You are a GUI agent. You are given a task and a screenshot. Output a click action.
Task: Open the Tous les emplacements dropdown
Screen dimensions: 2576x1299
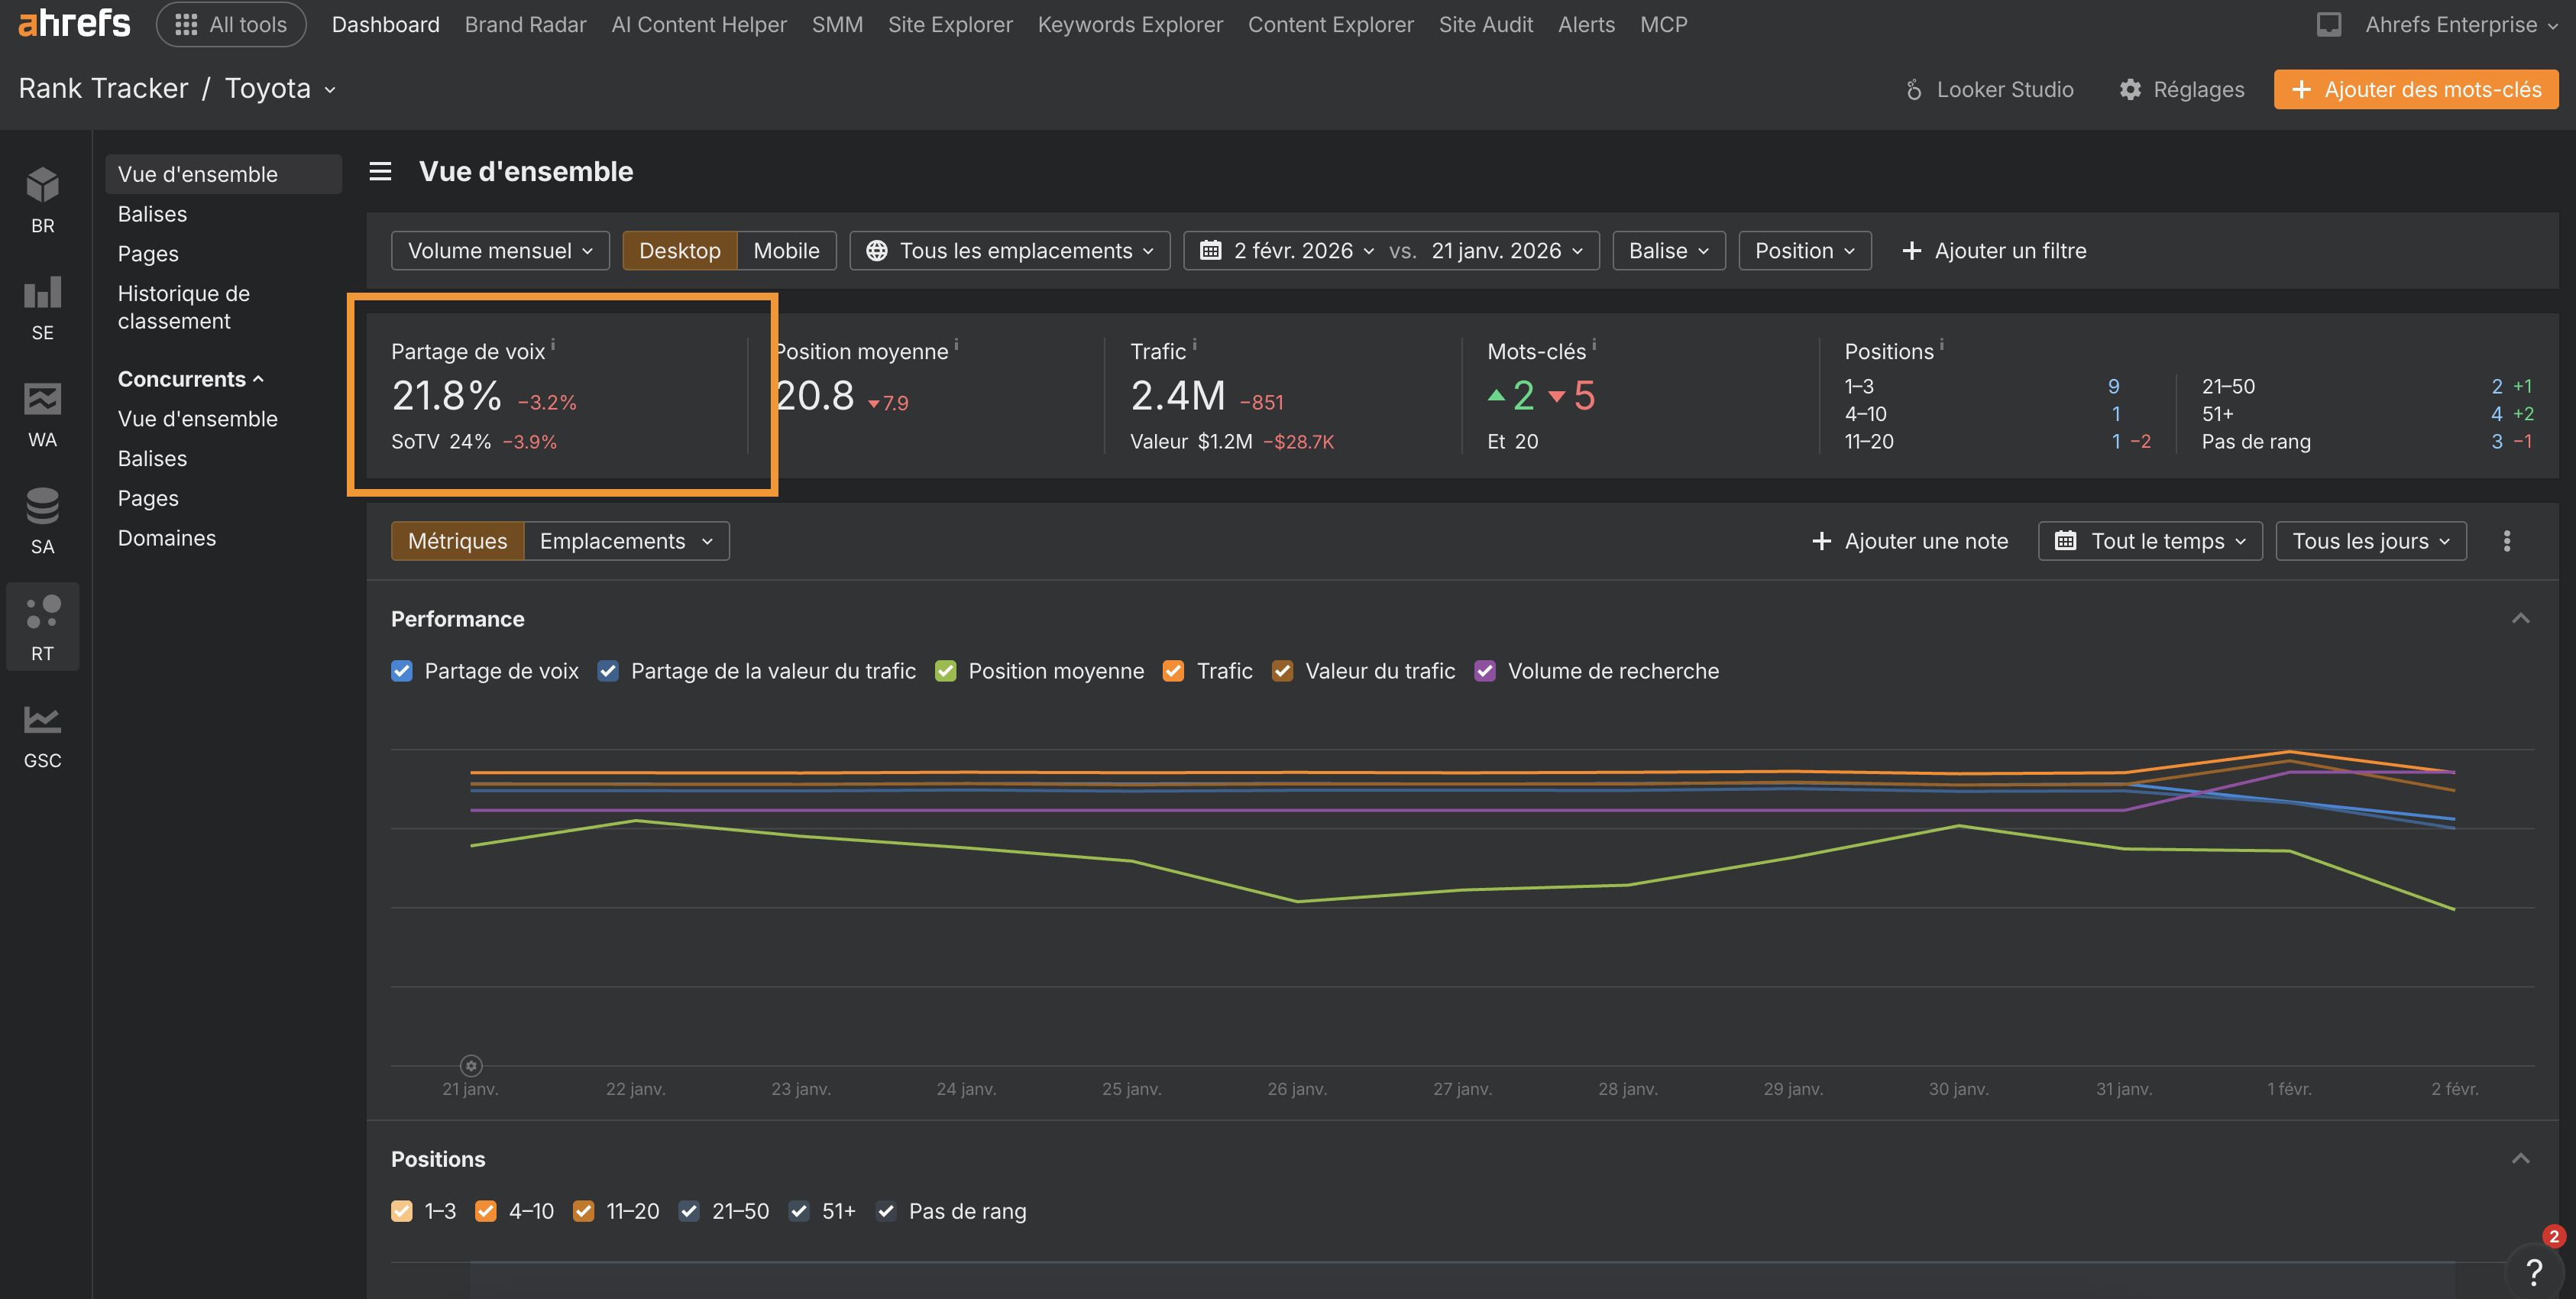coord(1008,250)
